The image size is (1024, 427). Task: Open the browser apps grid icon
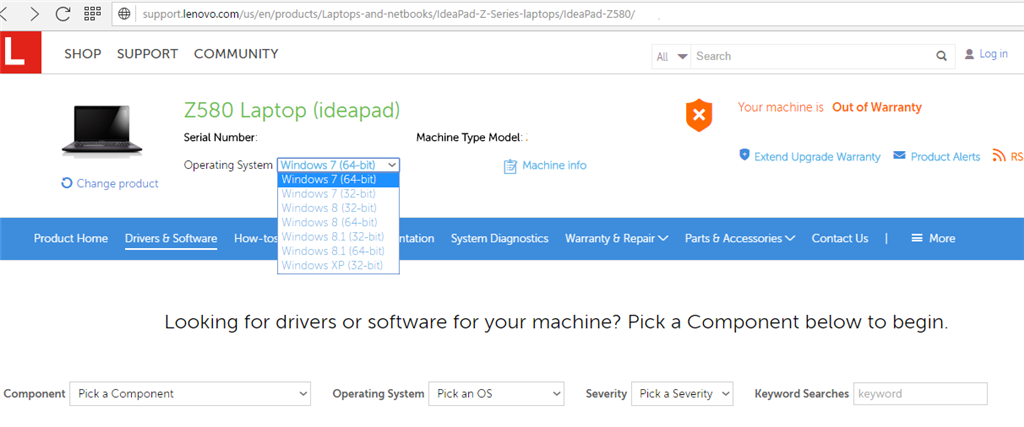tap(93, 13)
